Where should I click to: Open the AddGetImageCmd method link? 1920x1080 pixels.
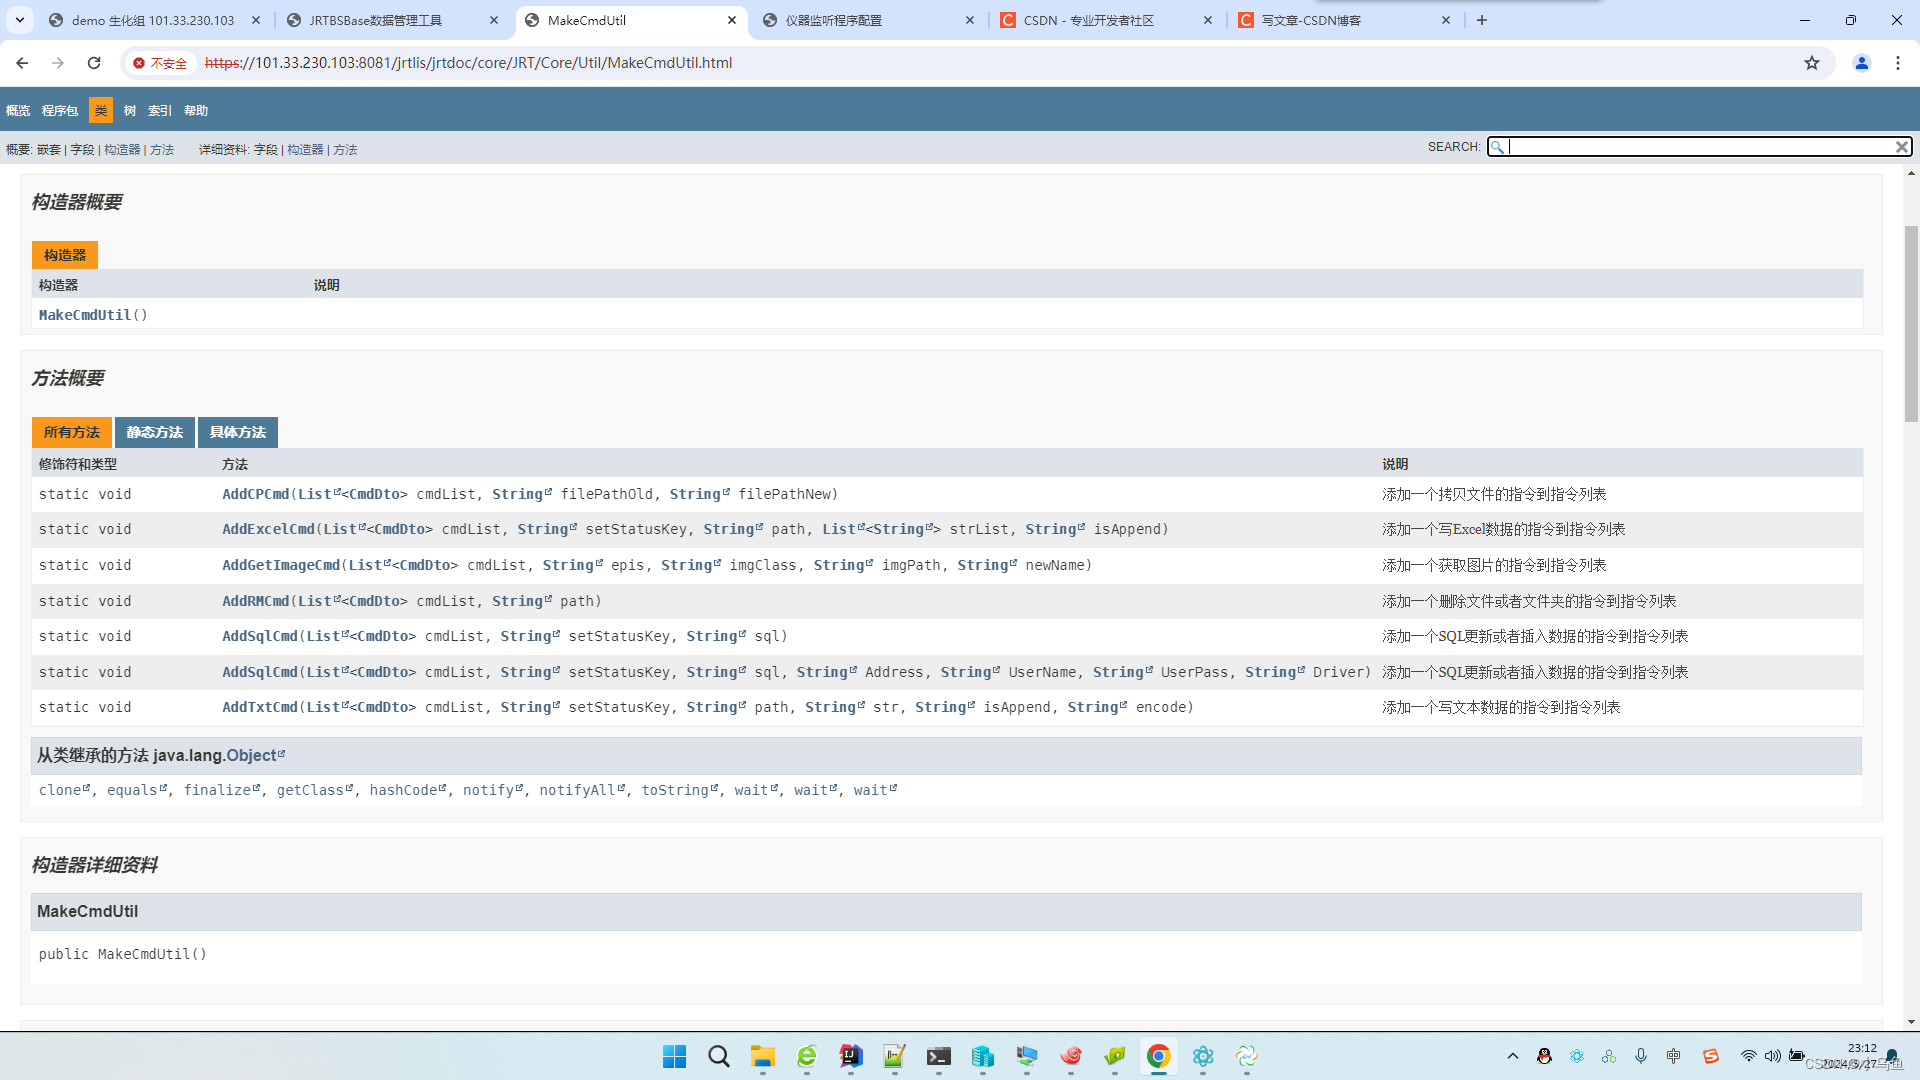pyautogui.click(x=281, y=565)
